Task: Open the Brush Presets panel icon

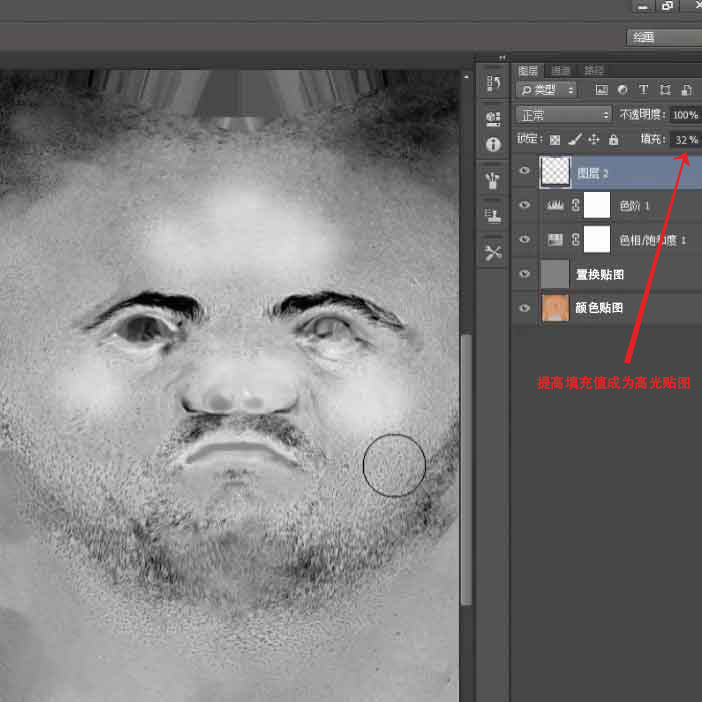Action: pos(492,181)
